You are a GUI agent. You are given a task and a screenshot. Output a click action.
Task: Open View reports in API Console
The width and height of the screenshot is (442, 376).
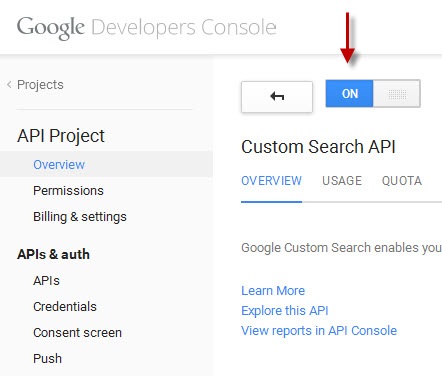[319, 331]
